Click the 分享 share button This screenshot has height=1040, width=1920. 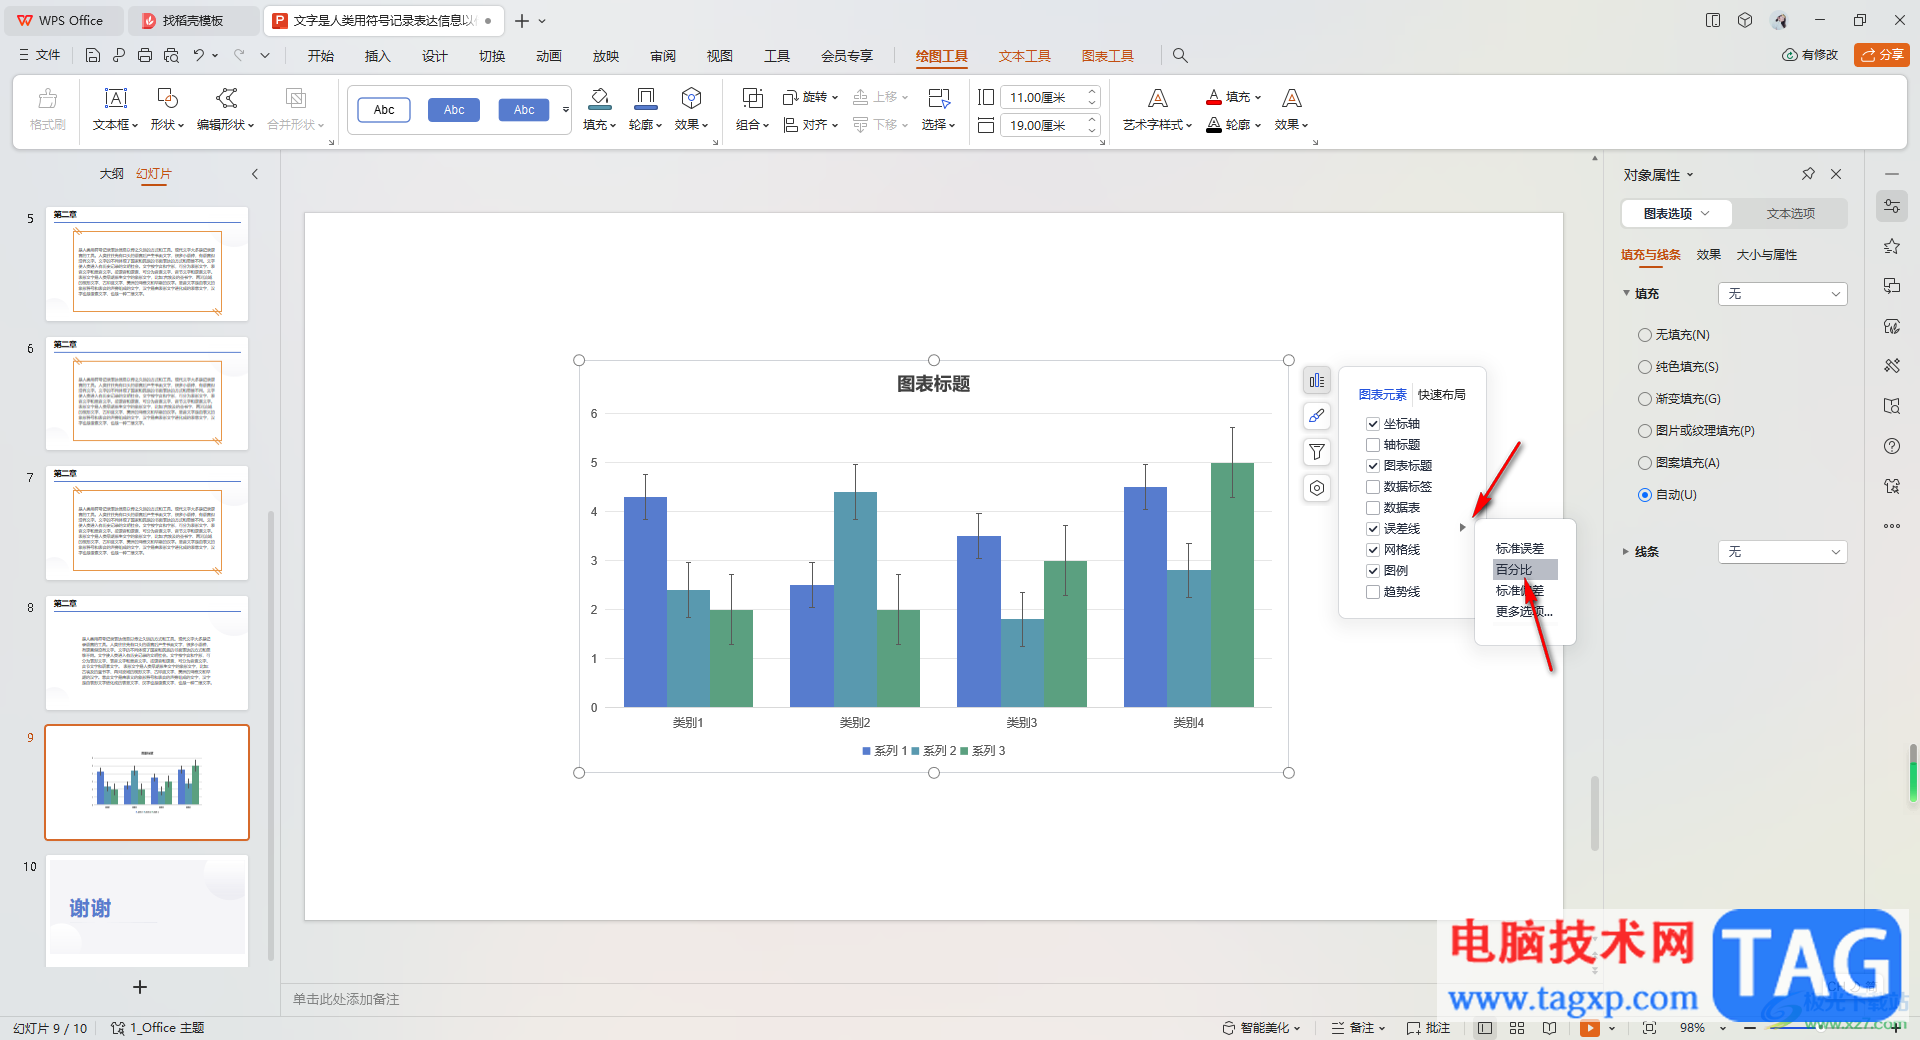point(1881,55)
